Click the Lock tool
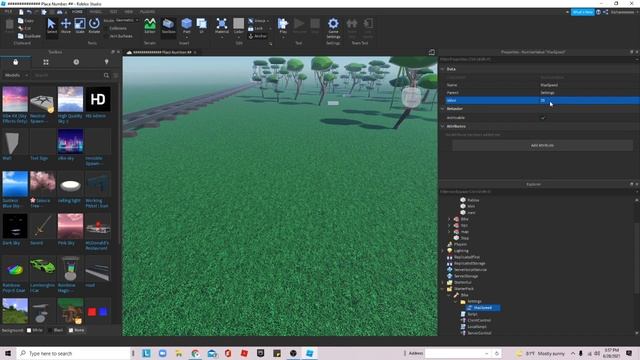 pos(256,28)
